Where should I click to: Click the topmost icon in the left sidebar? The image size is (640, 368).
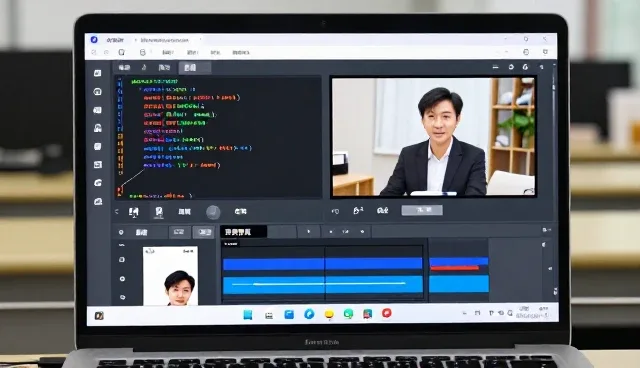[x=98, y=73]
